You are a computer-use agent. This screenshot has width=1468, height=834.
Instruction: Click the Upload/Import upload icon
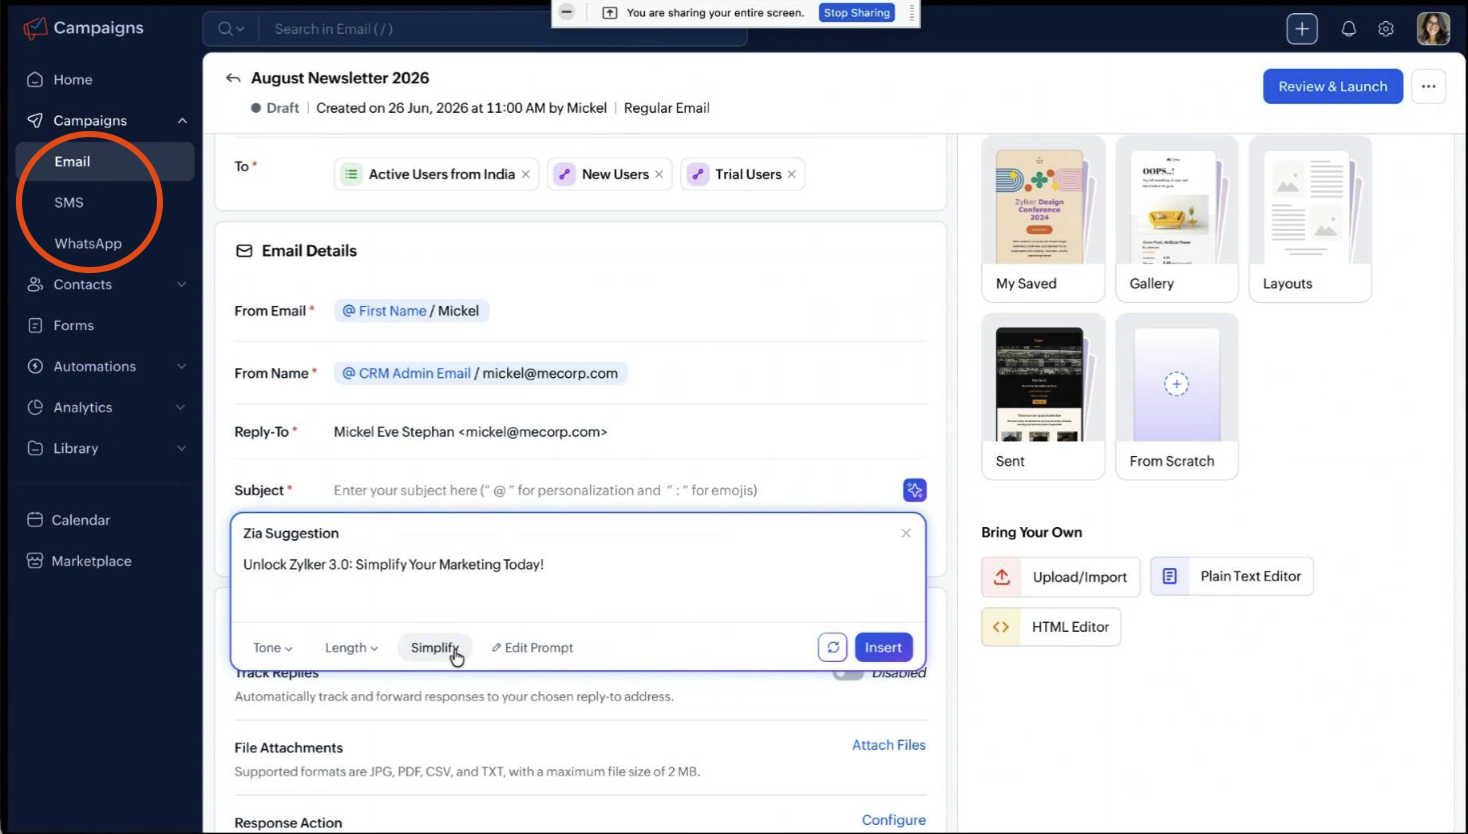tap(1002, 577)
